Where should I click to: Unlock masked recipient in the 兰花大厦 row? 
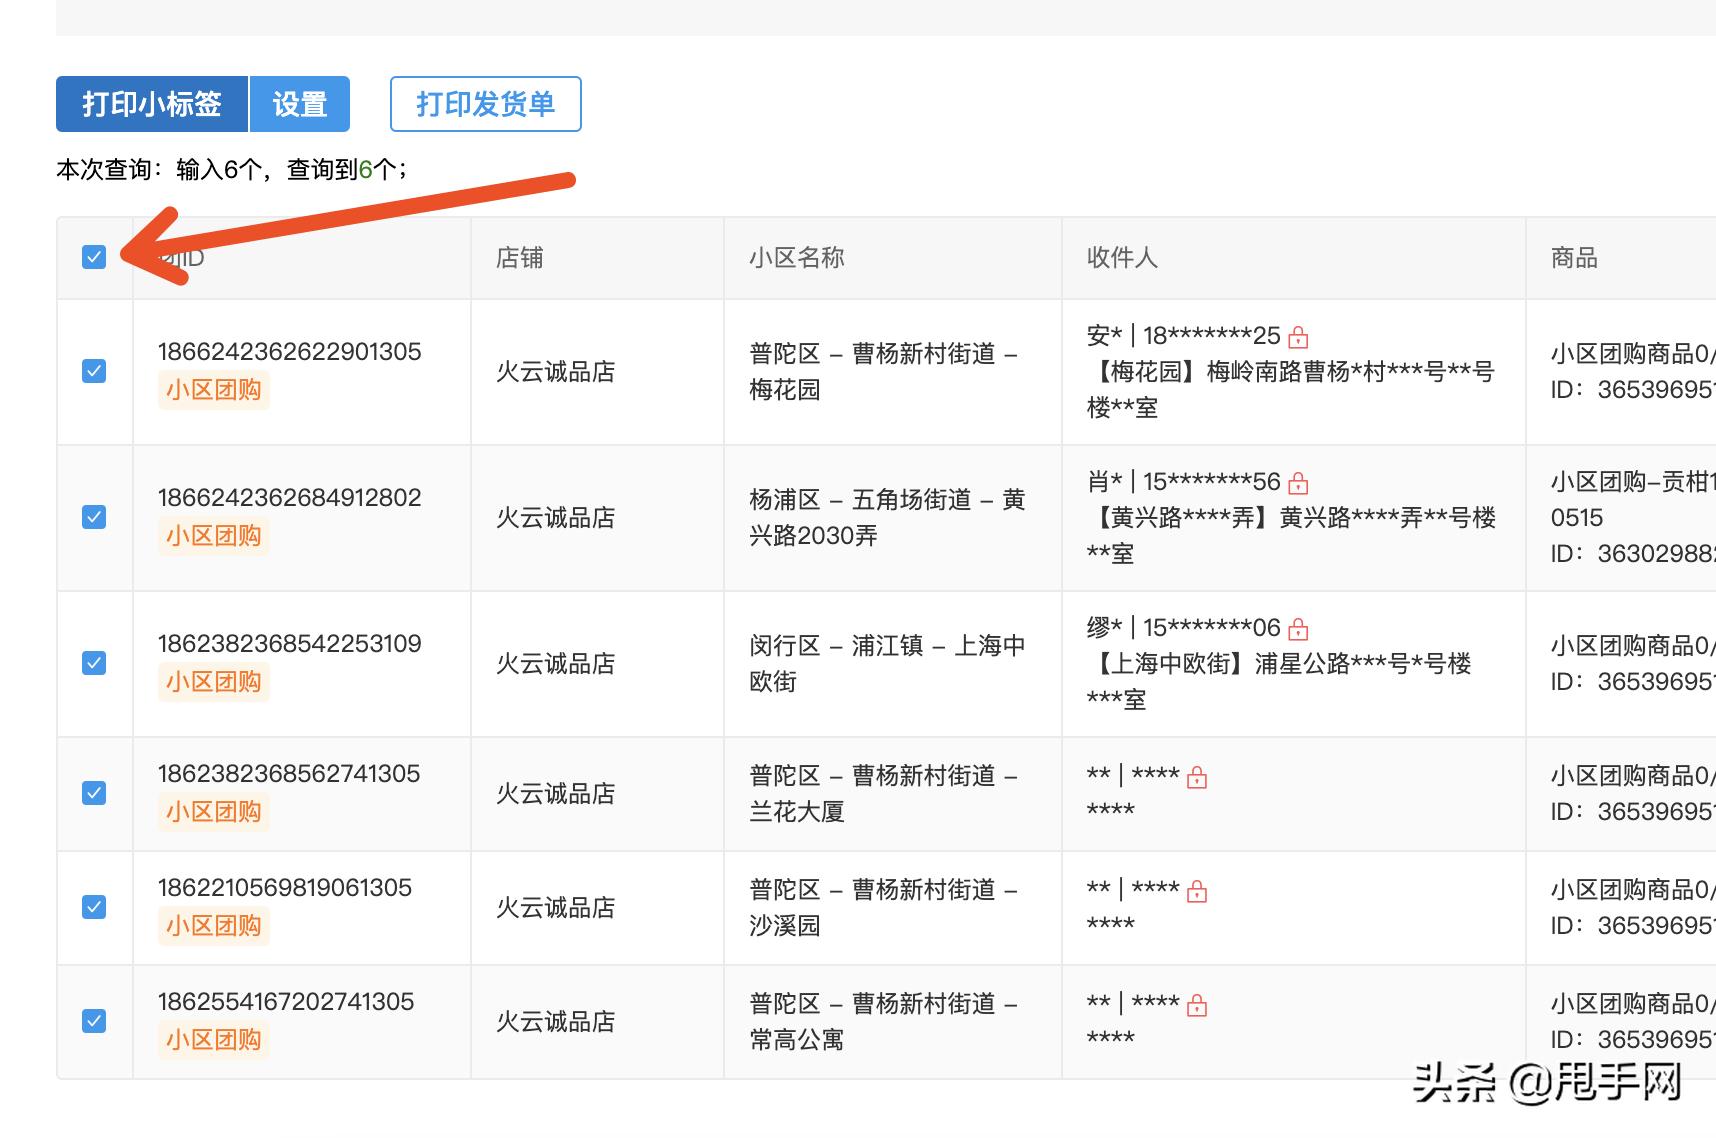point(1199,776)
